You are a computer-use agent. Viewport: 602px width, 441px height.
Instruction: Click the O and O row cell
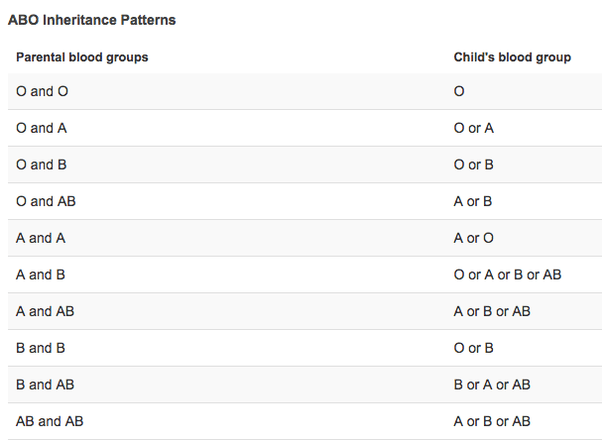tap(42, 91)
